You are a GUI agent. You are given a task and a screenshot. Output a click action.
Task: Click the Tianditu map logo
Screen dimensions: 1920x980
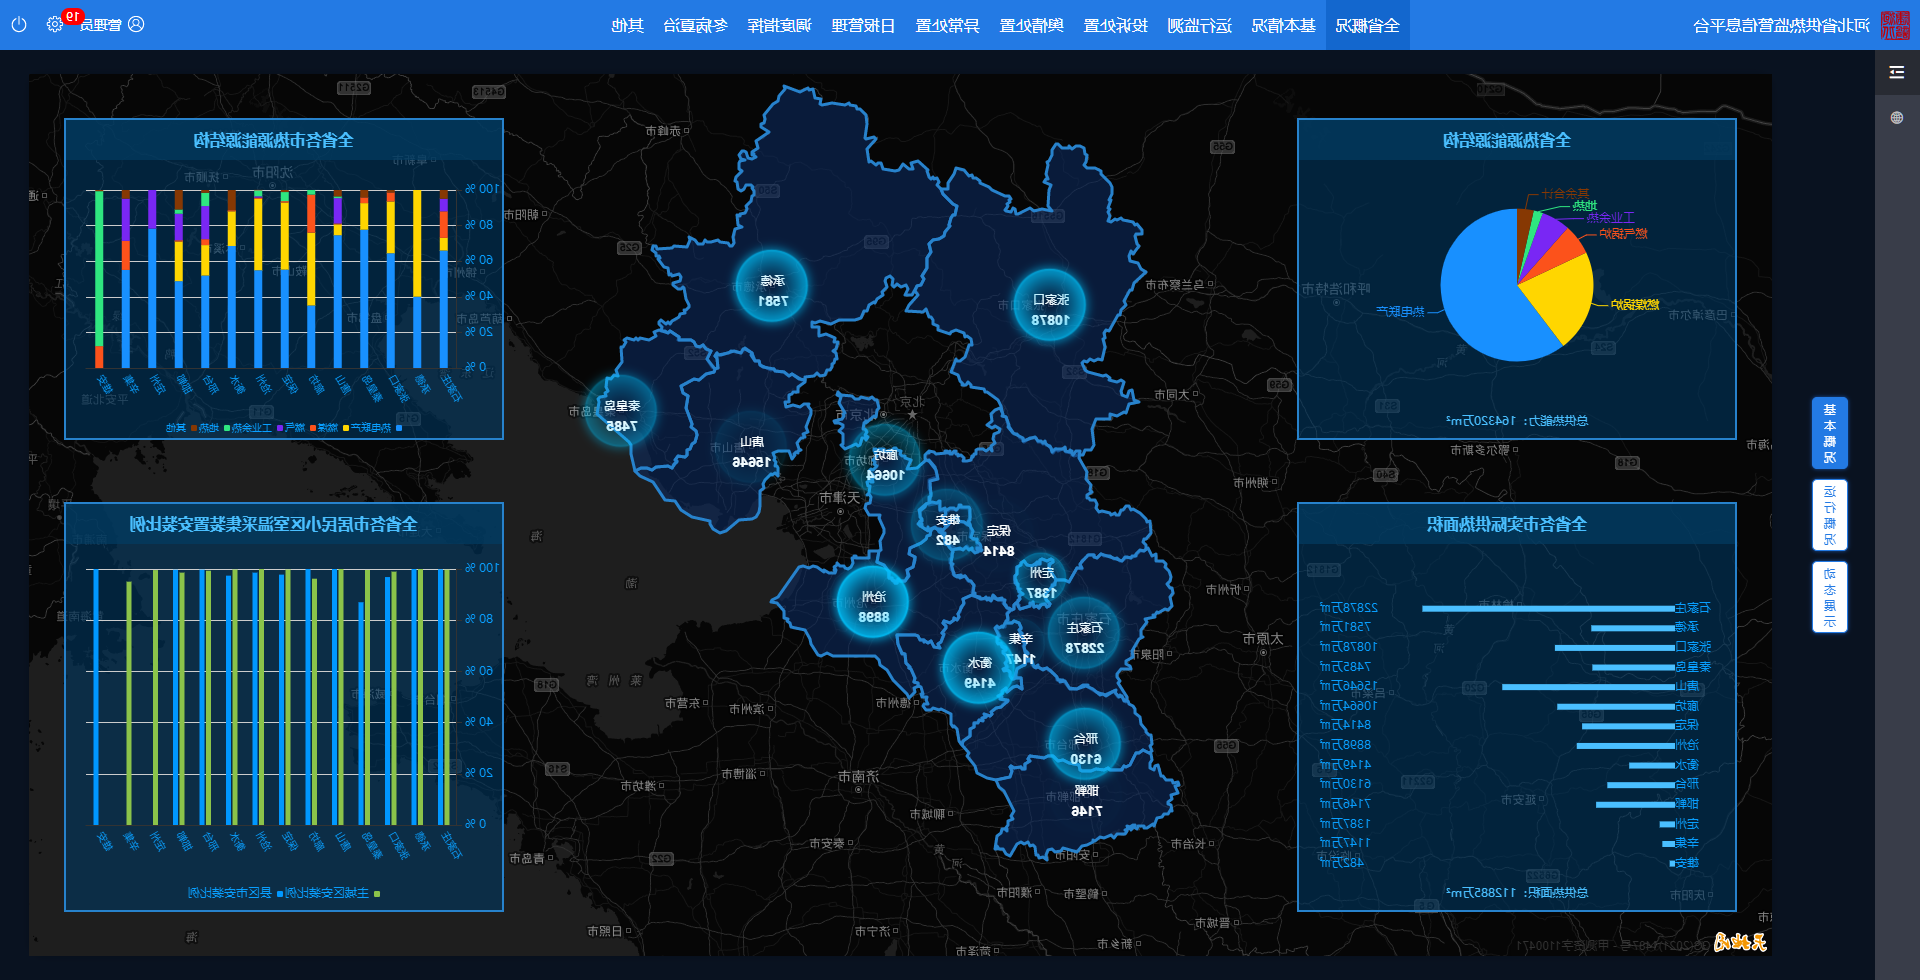pyautogui.click(x=1740, y=941)
